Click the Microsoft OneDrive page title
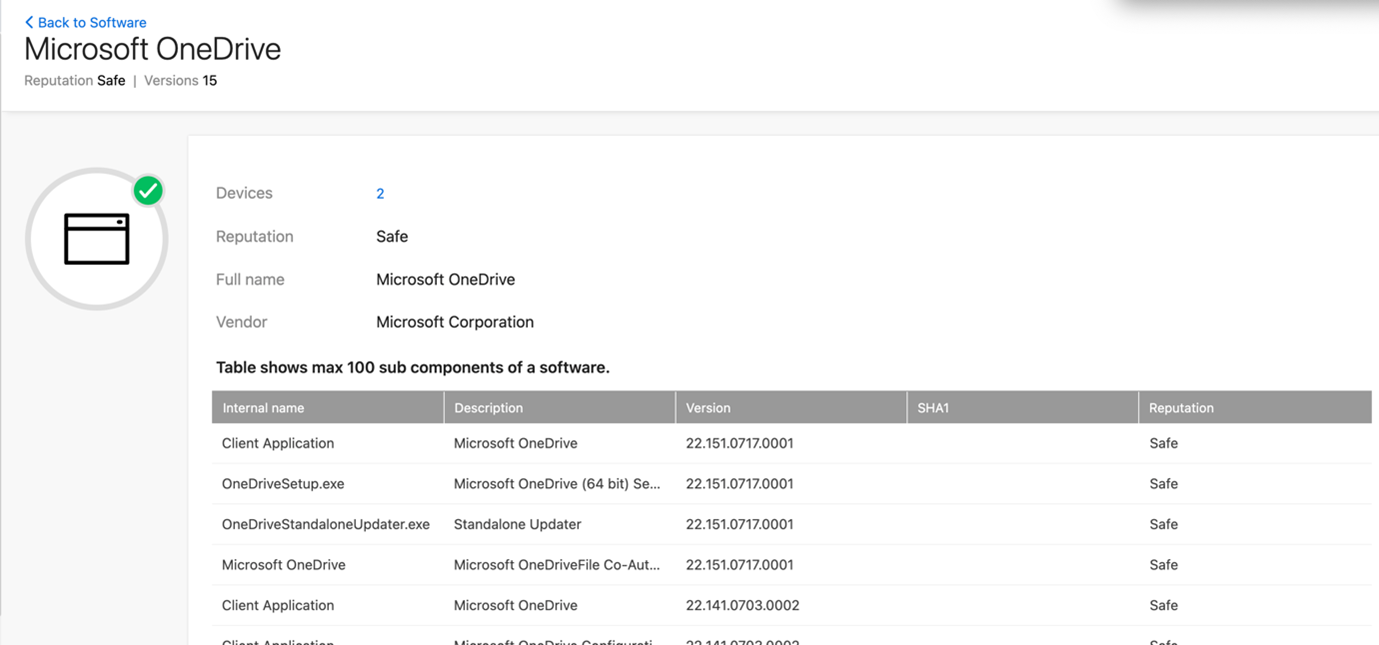Screen dimensions: 1379x645 click(x=152, y=49)
